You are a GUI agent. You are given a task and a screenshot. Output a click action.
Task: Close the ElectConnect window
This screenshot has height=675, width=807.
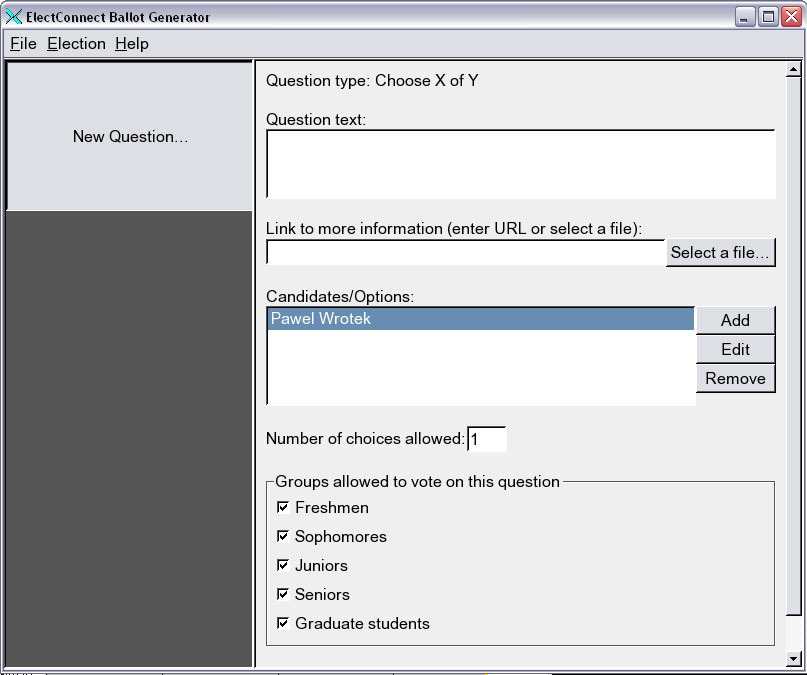click(791, 17)
